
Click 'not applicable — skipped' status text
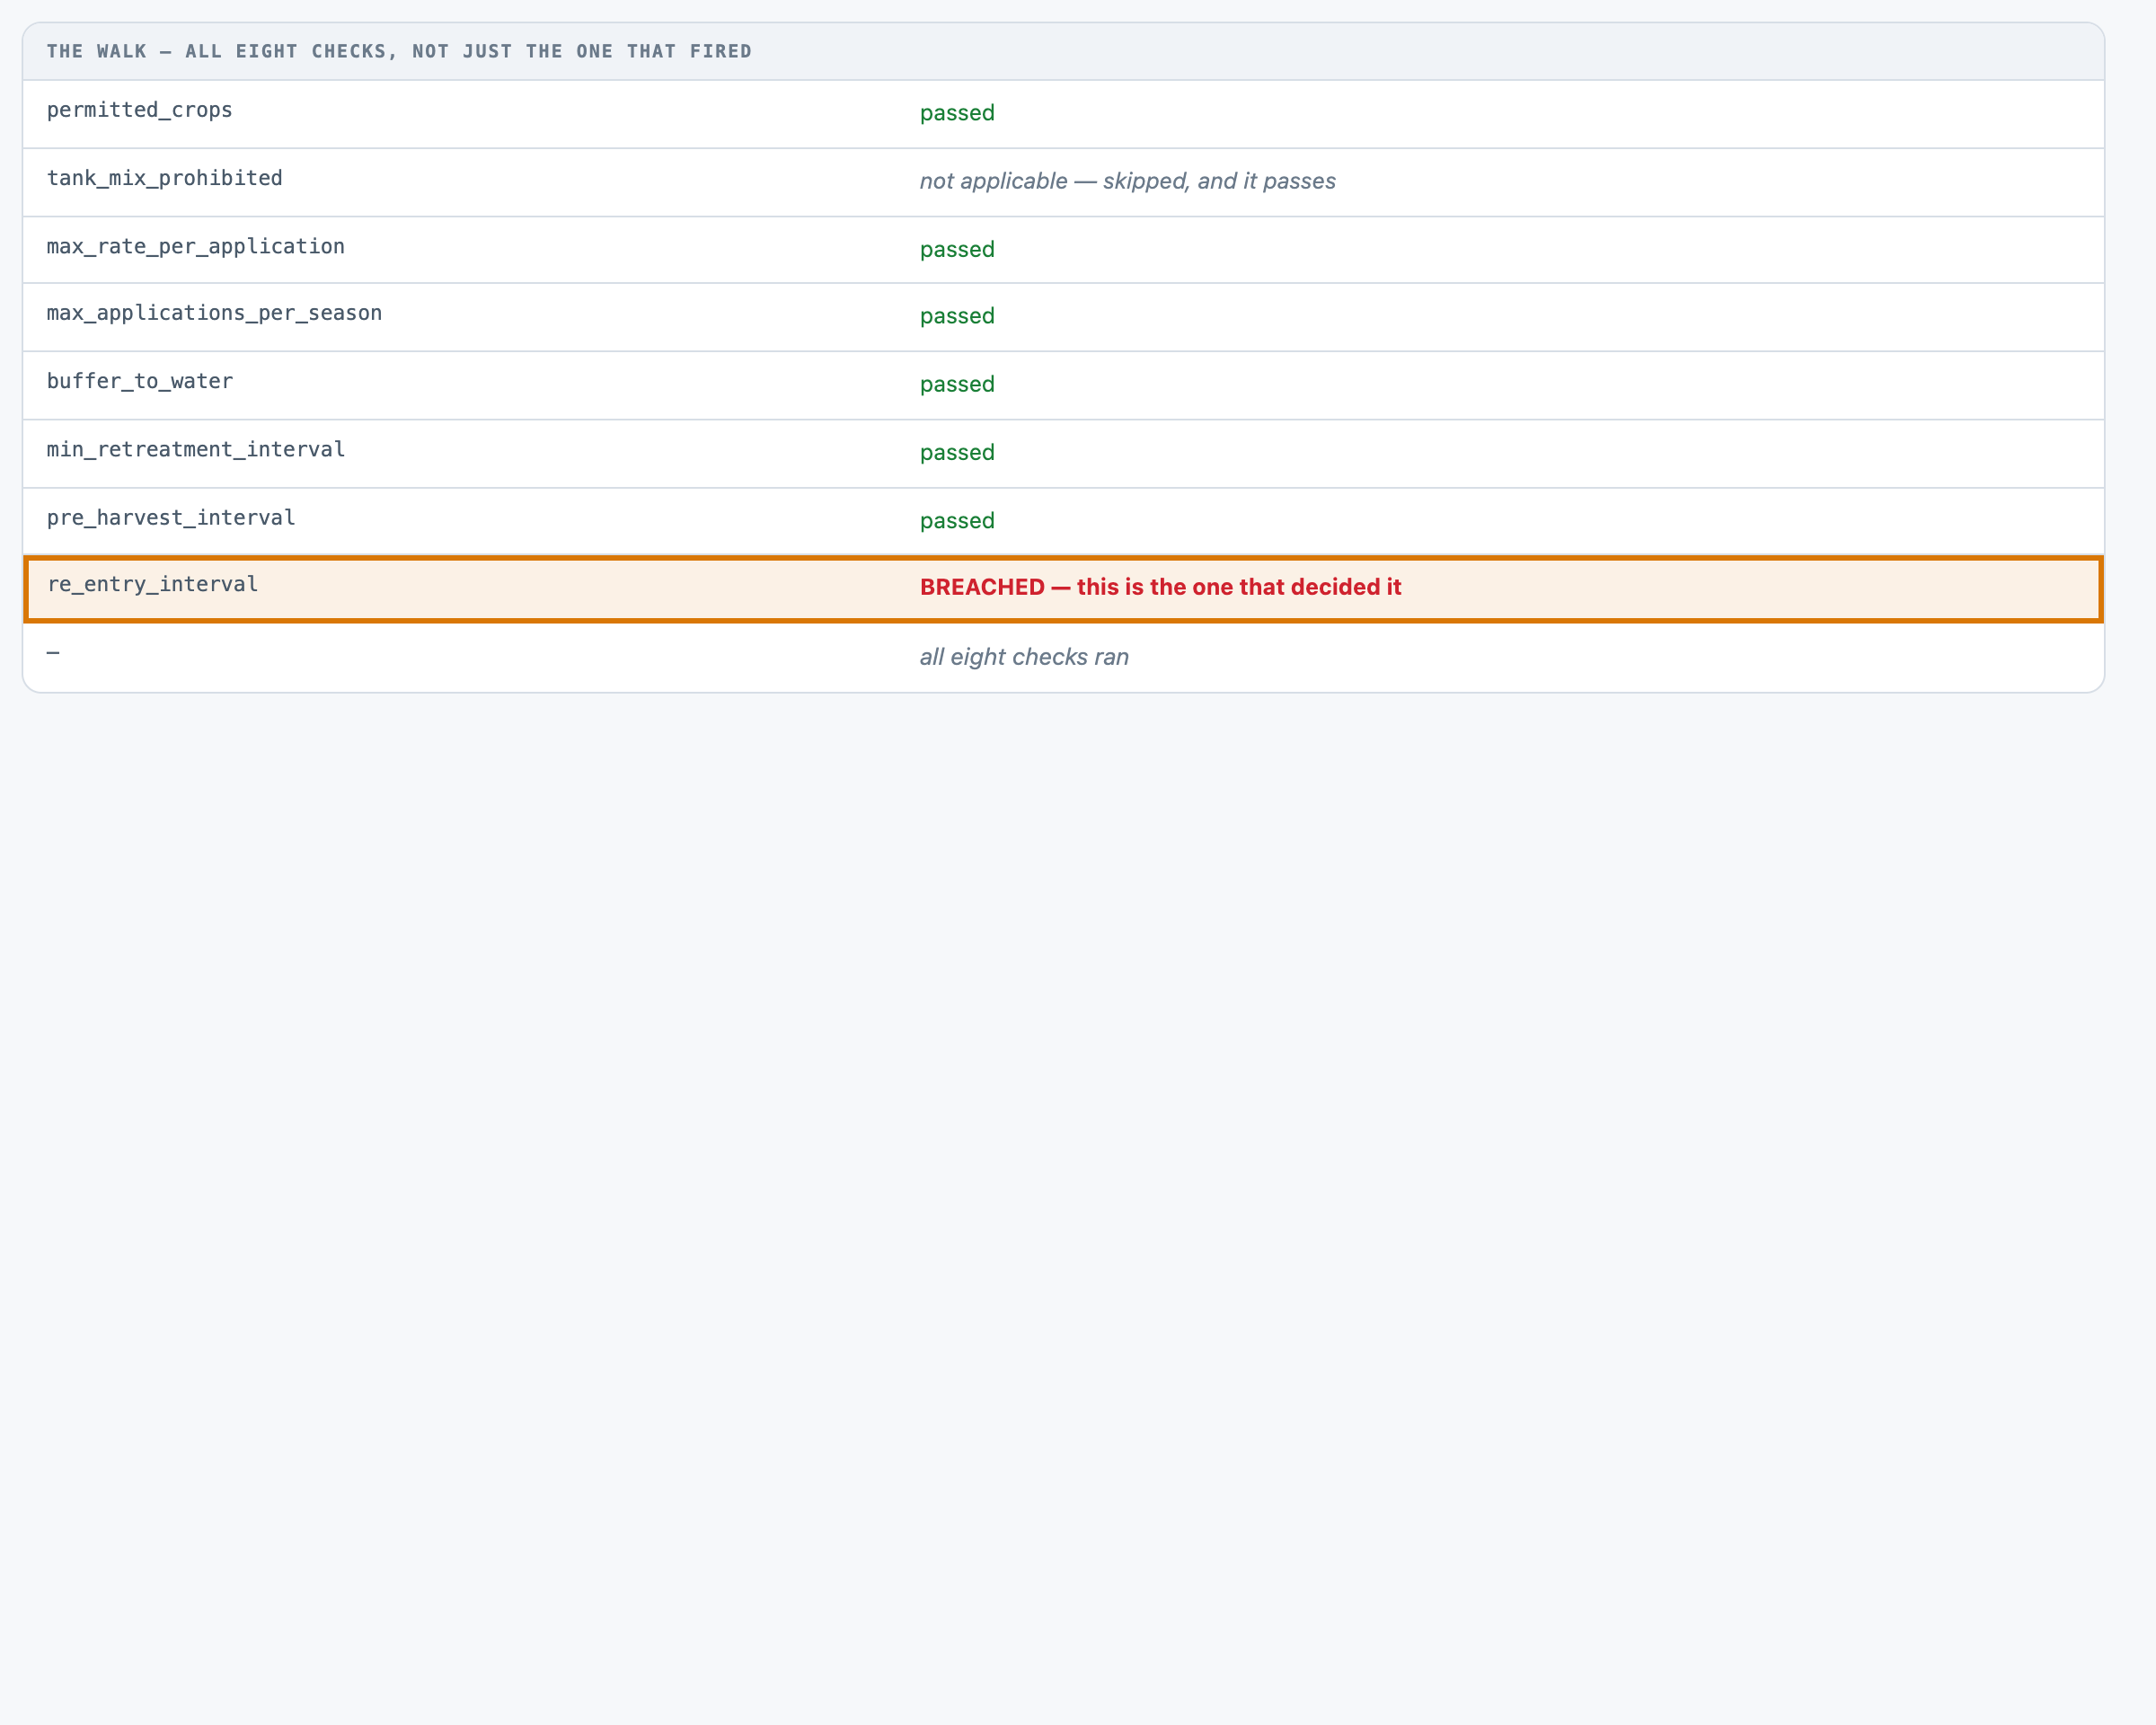(x=1127, y=181)
